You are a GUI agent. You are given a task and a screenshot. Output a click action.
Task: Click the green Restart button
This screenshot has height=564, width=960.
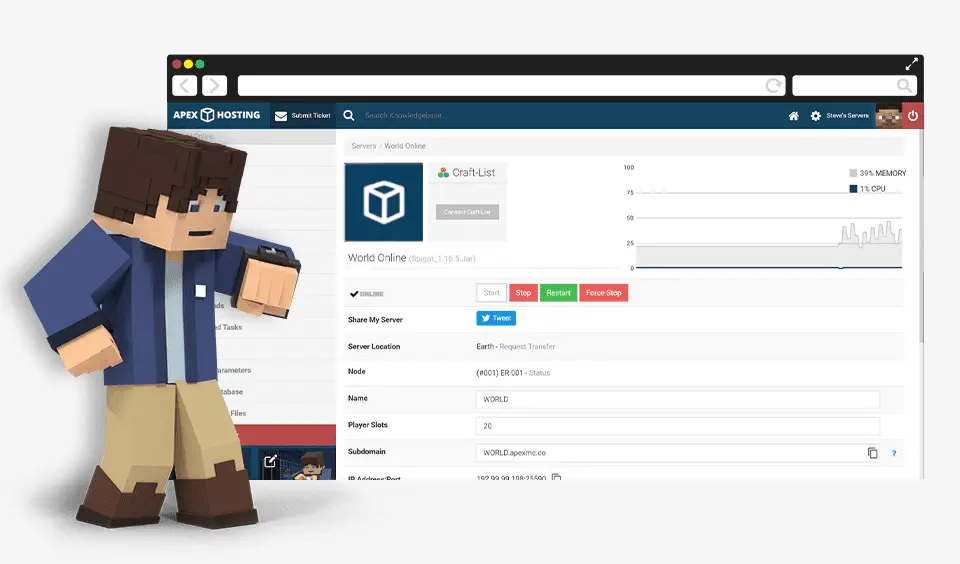[x=558, y=293]
